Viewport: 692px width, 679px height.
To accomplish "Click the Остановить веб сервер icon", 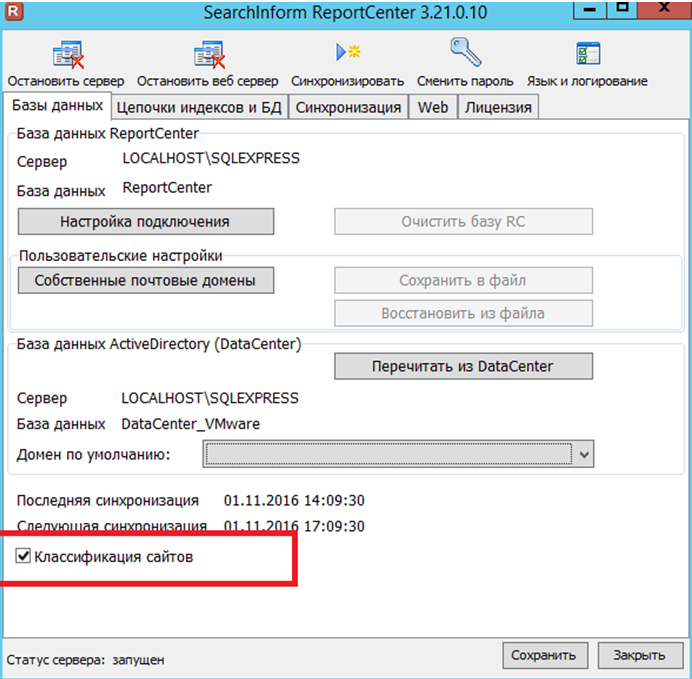I will pos(210,54).
